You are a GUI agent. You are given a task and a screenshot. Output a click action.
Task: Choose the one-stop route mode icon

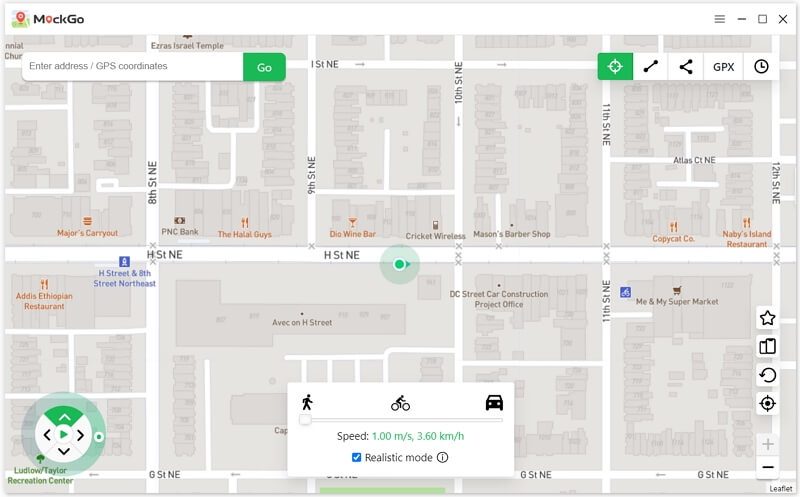(651, 67)
